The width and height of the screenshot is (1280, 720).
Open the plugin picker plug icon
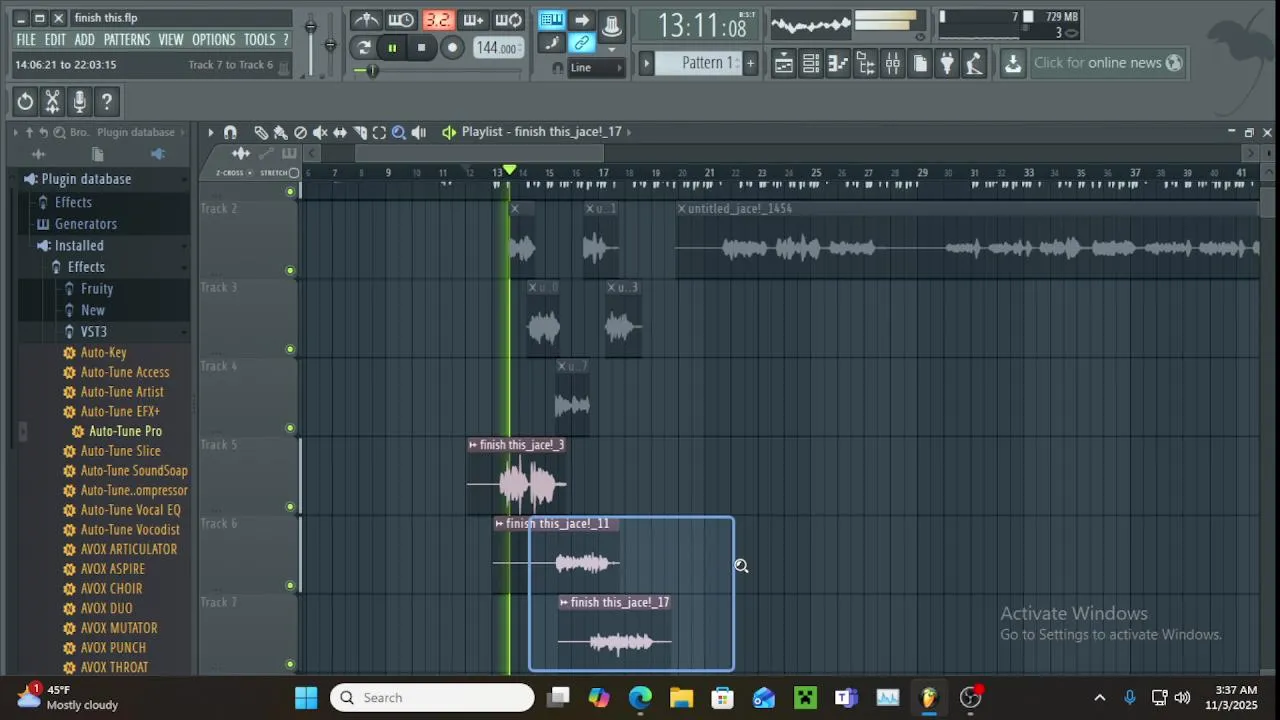pyautogui.click(x=947, y=63)
